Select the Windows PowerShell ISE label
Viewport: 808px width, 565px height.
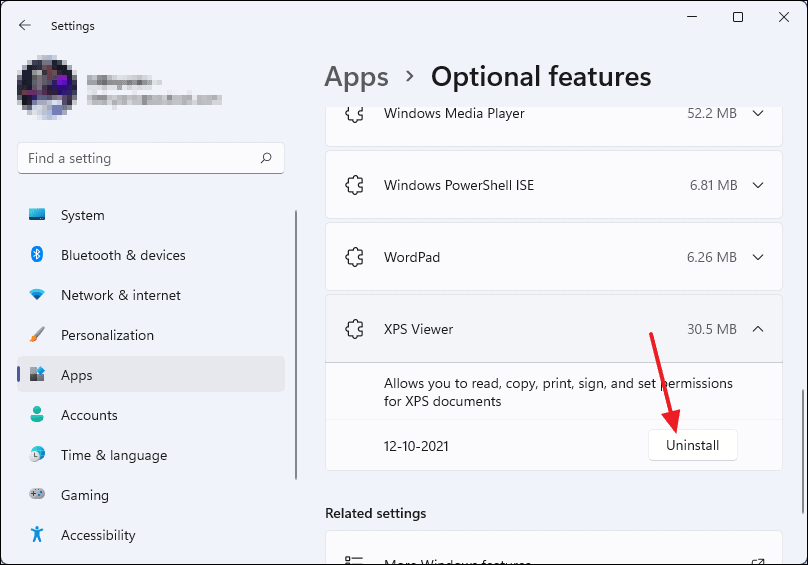coord(459,185)
